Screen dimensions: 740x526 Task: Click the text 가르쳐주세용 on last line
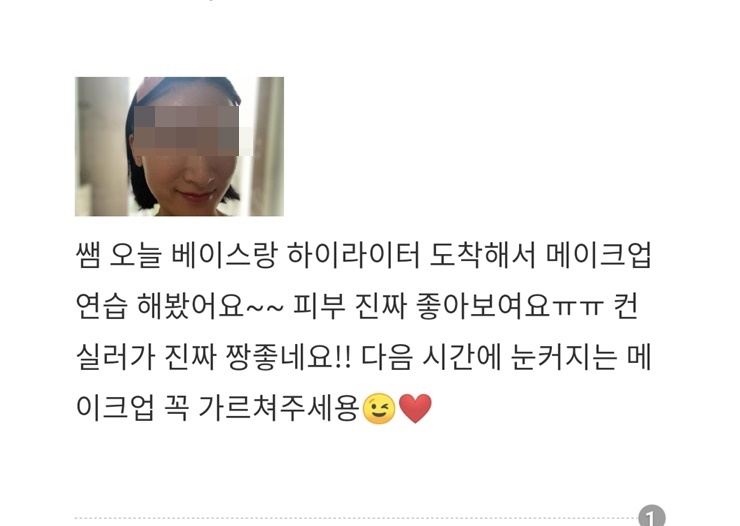pyautogui.click(x=278, y=408)
